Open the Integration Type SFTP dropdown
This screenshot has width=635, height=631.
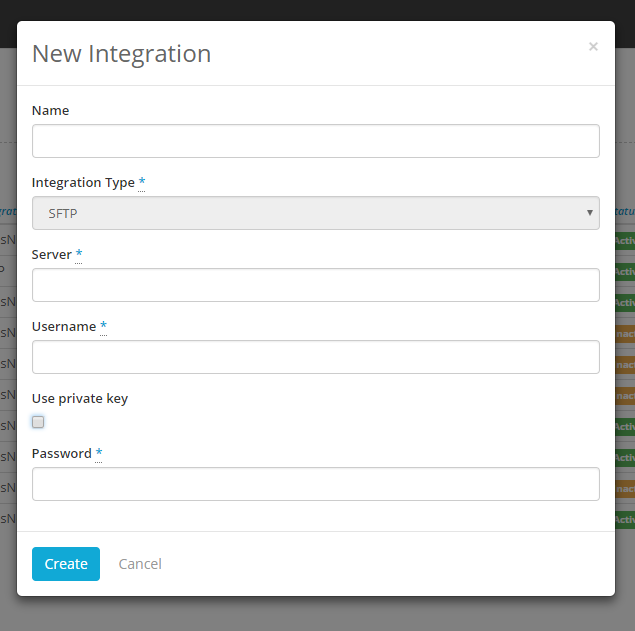pos(315,213)
